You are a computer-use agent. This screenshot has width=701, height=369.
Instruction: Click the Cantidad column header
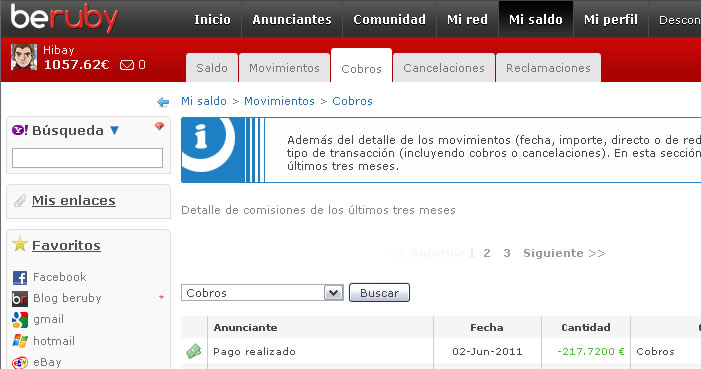click(x=586, y=327)
